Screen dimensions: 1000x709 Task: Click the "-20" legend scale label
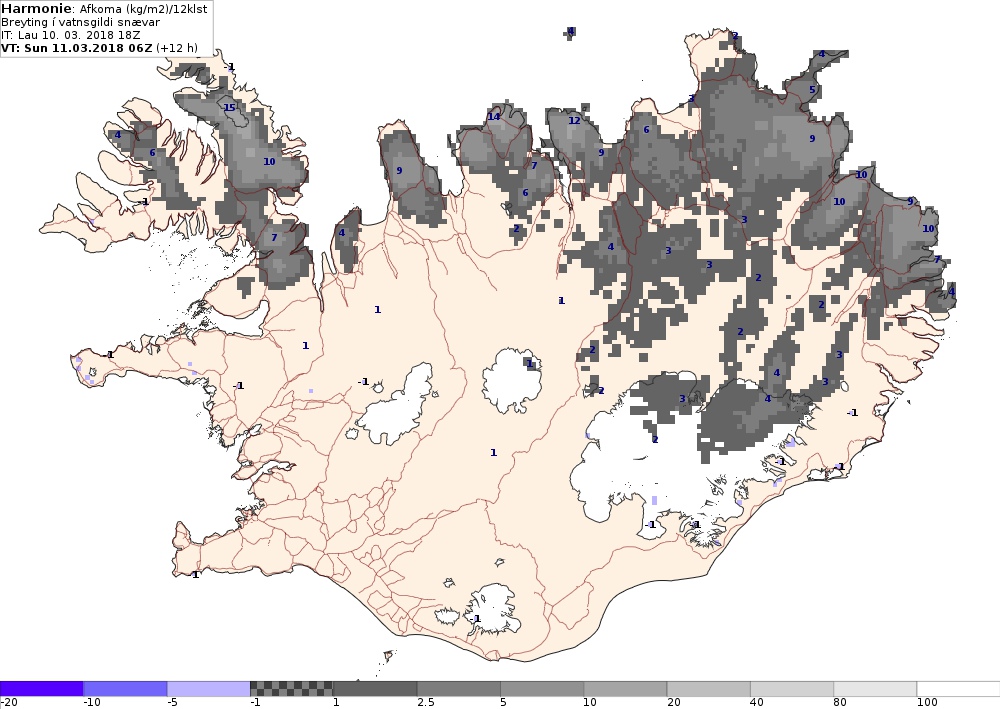tap(8, 703)
